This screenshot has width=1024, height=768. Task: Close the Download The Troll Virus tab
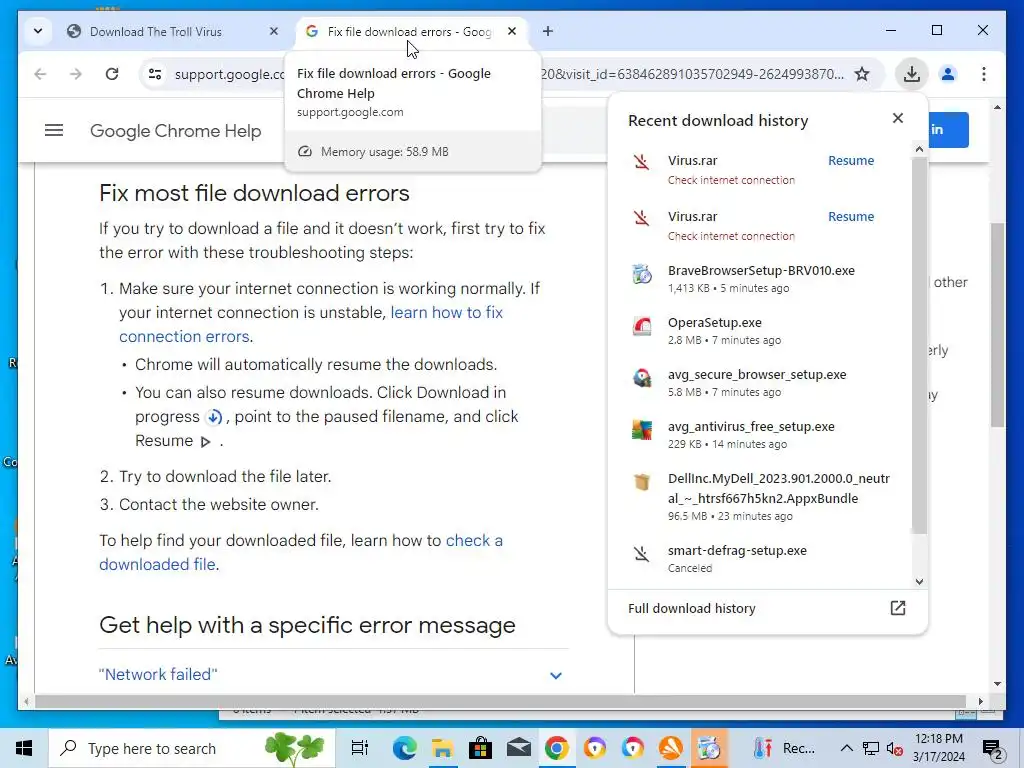[274, 31]
